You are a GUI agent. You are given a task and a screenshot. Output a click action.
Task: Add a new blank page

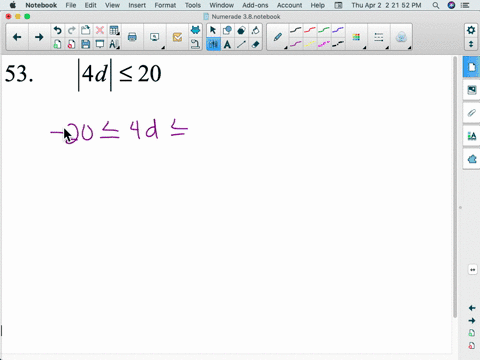57,44
